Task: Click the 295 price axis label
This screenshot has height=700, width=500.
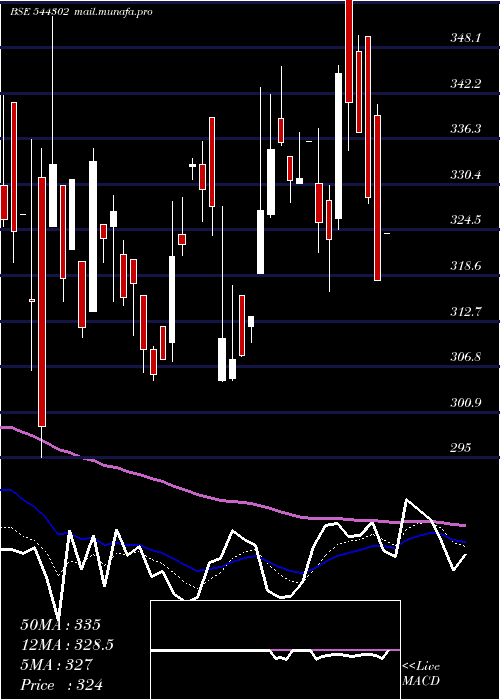Action: 460,448
